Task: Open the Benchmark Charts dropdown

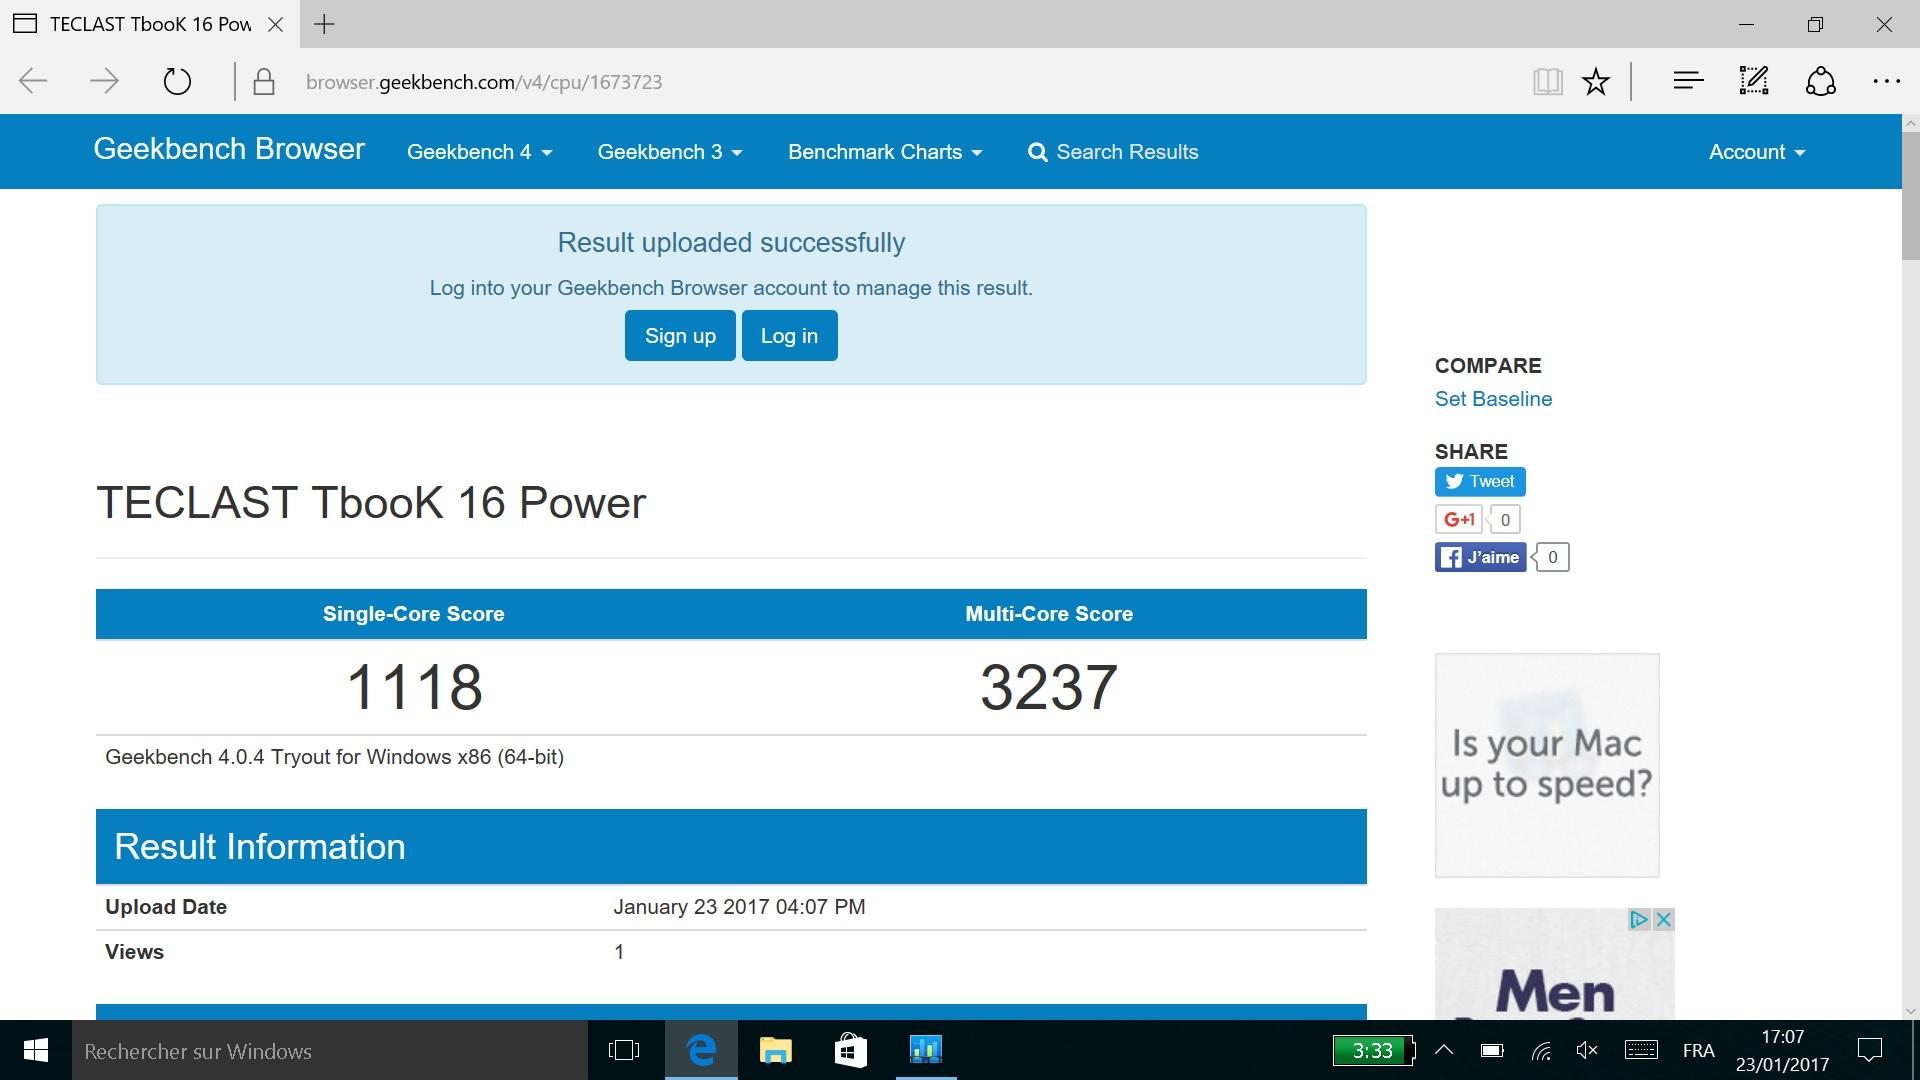Action: (x=884, y=152)
